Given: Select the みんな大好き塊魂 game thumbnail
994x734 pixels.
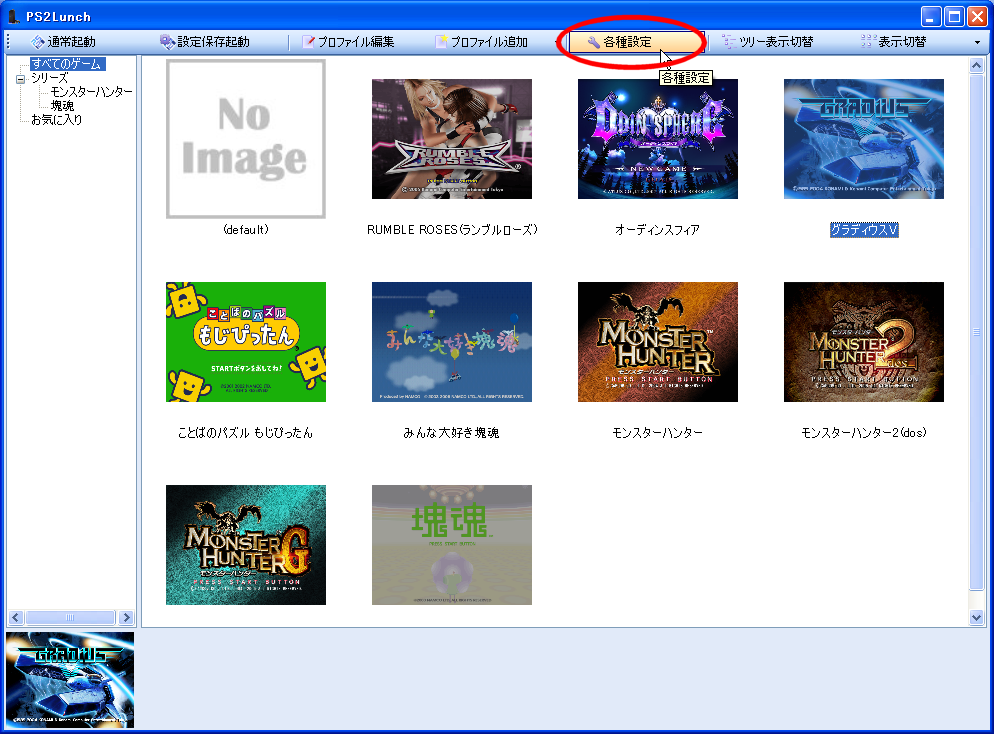Looking at the screenshot, I should coord(452,342).
